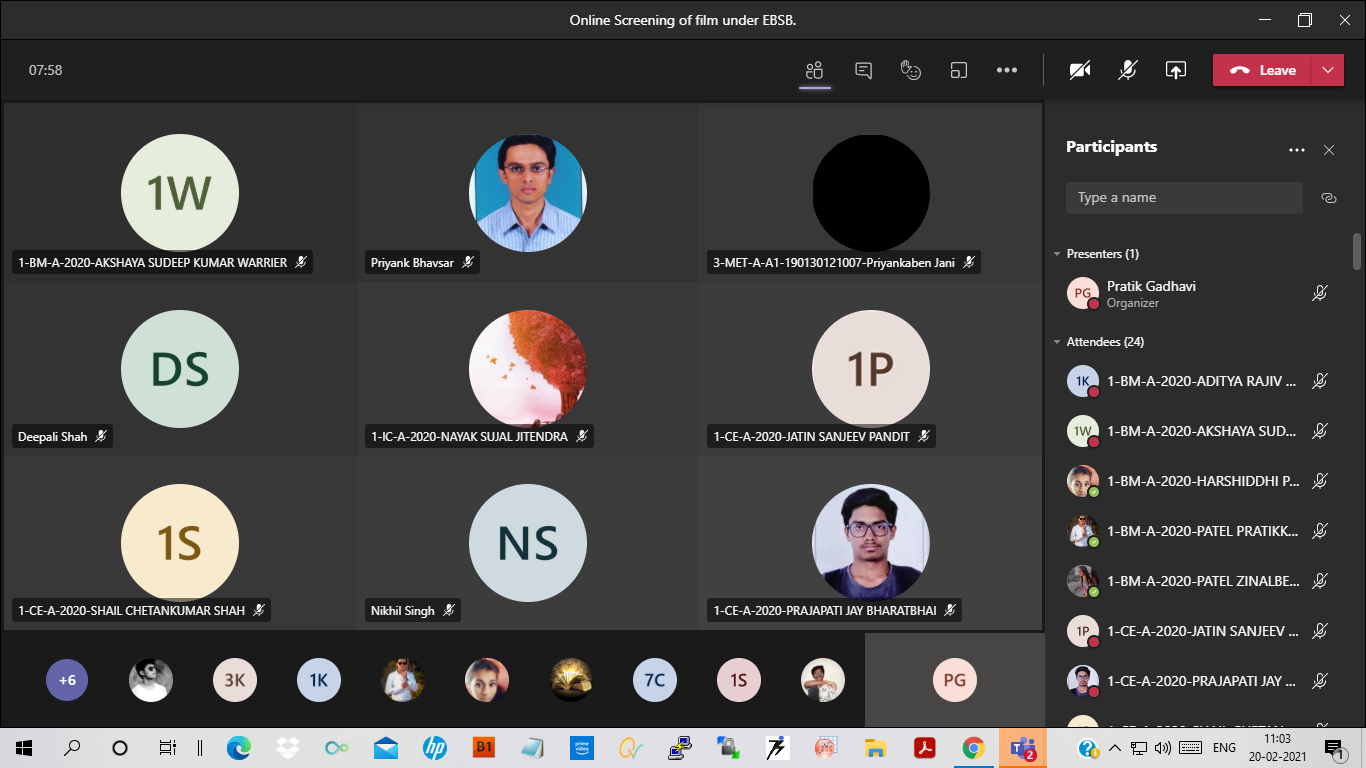Screen dimensions: 1366x768
Task: Select attendee 1-CE-A-2020-JATIN SANJEEV in list
Action: pyautogui.click(x=1198, y=631)
